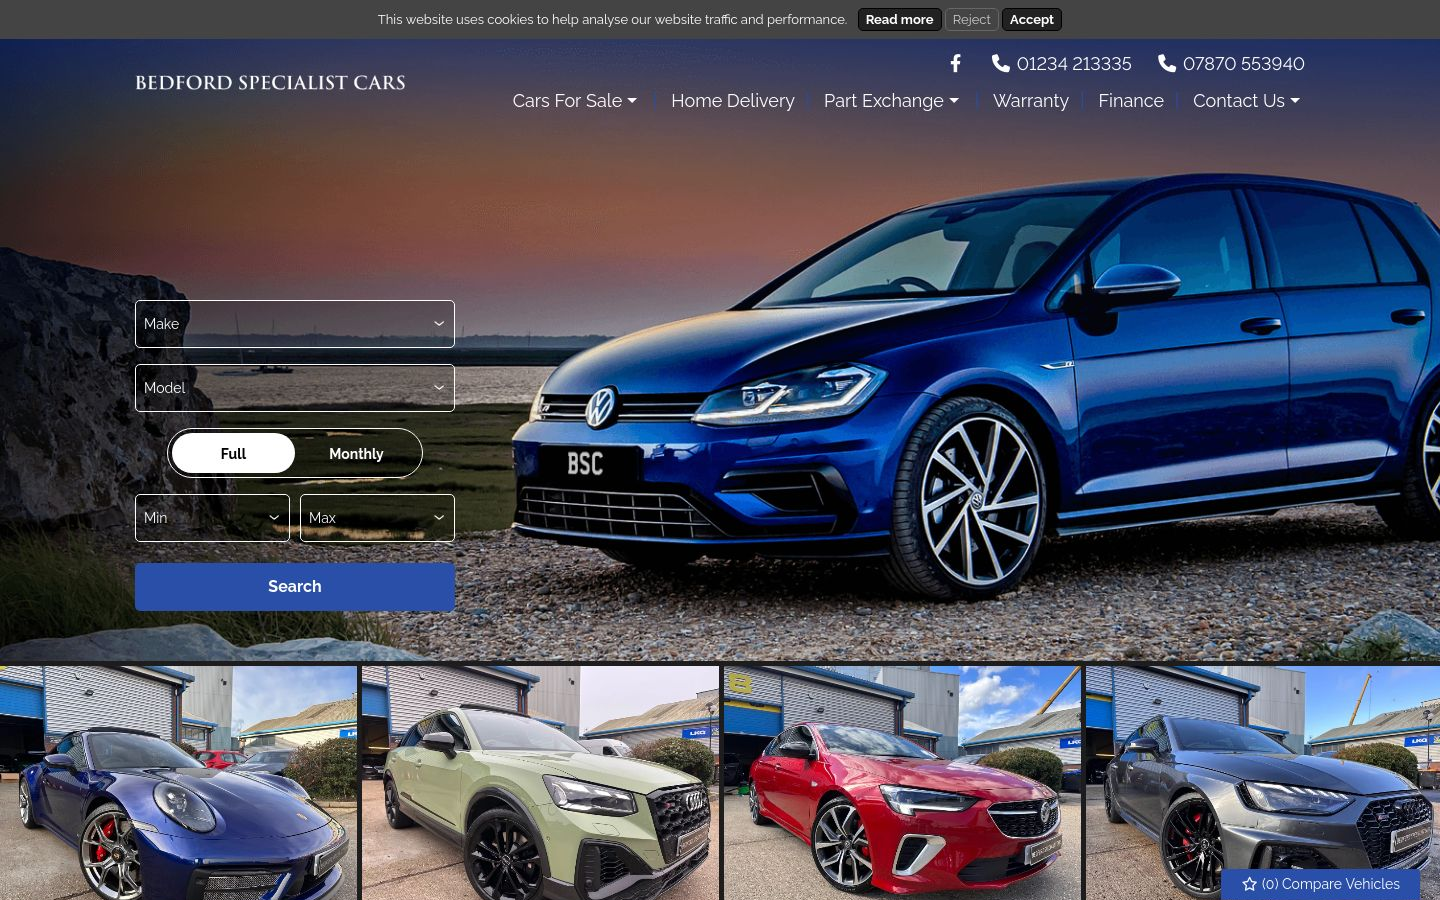Switch to Monthly price toggle
1440x900 pixels.
click(x=356, y=453)
